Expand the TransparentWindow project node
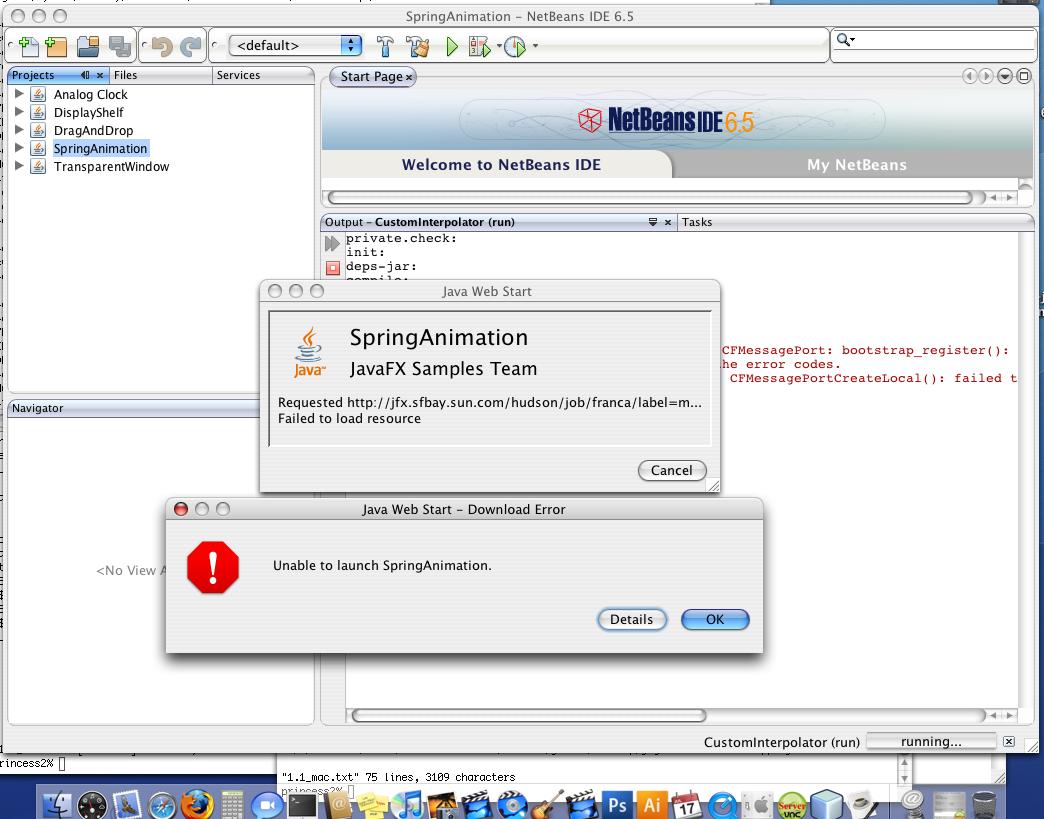Viewport: 1044px width, 819px height. click(19, 166)
